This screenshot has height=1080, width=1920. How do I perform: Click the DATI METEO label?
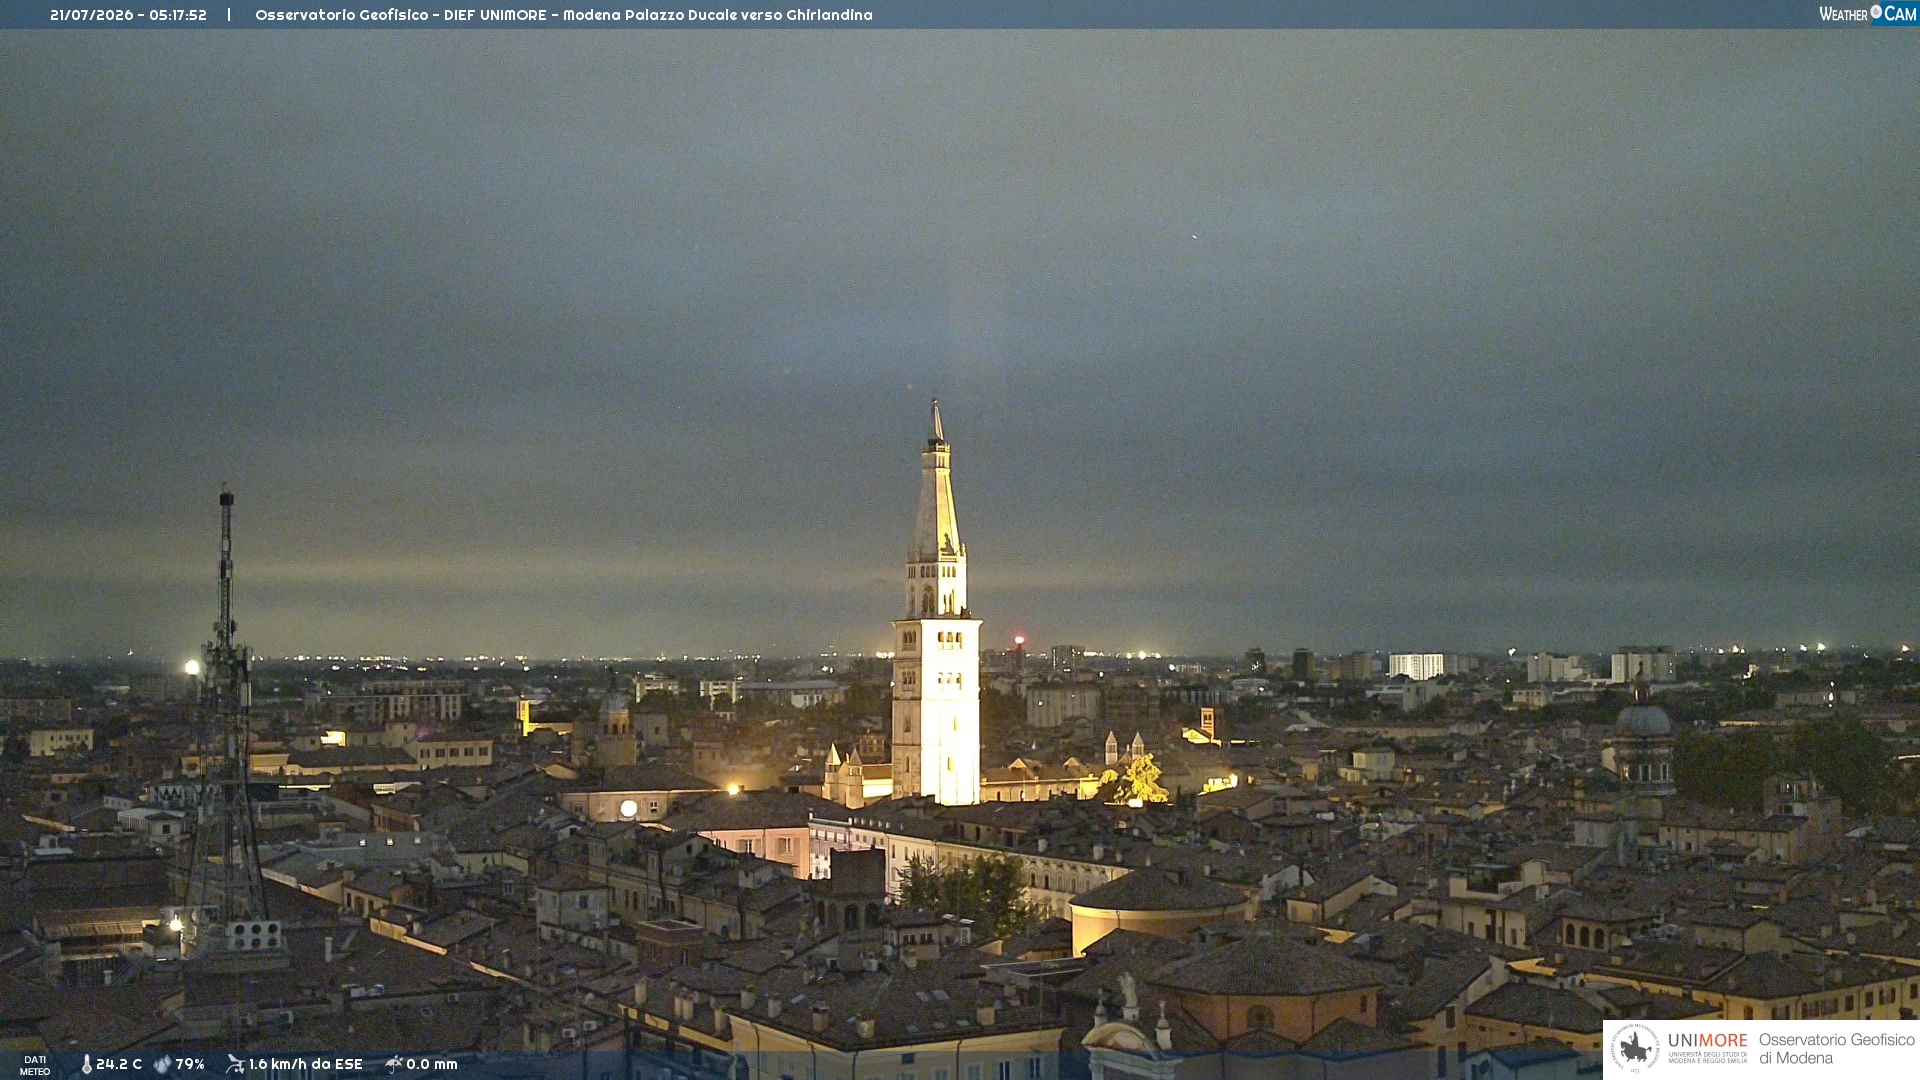pos(35,1065)
